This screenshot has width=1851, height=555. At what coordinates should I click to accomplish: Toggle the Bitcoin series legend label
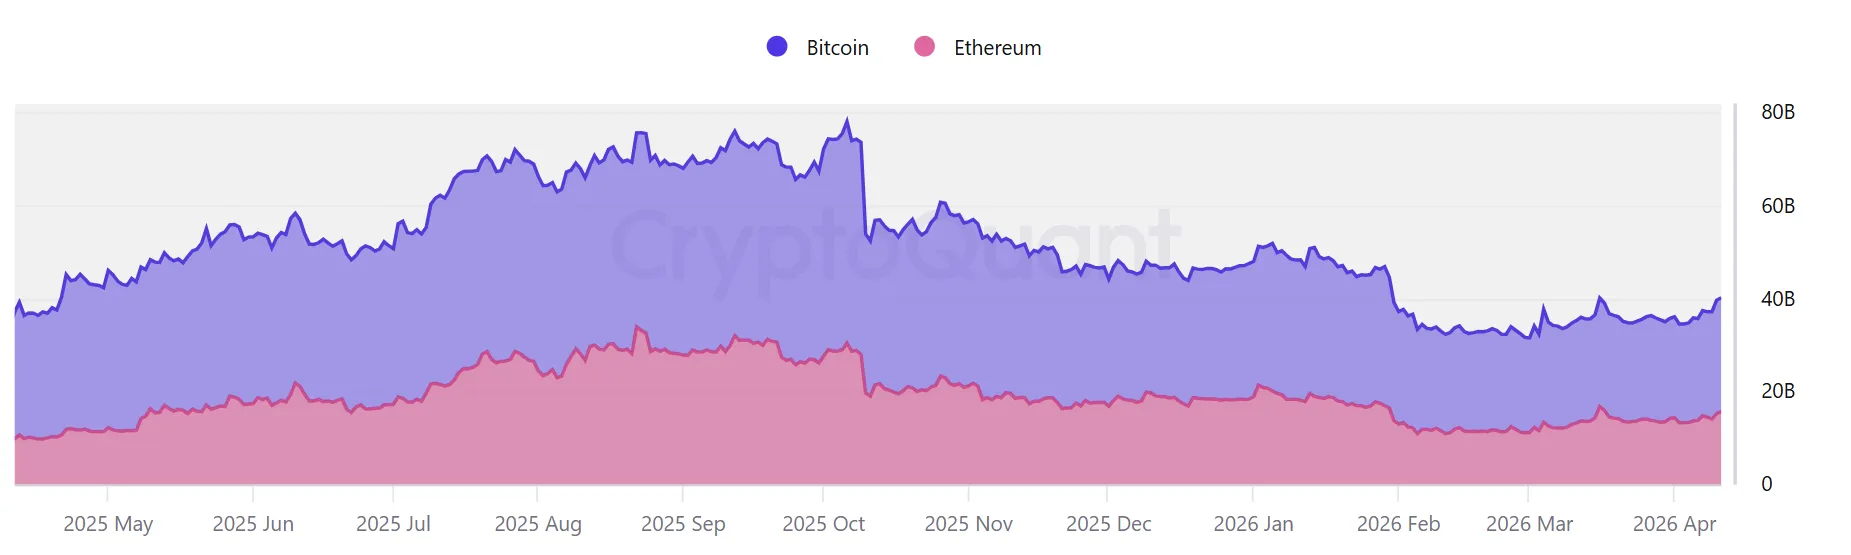(837, 48)
